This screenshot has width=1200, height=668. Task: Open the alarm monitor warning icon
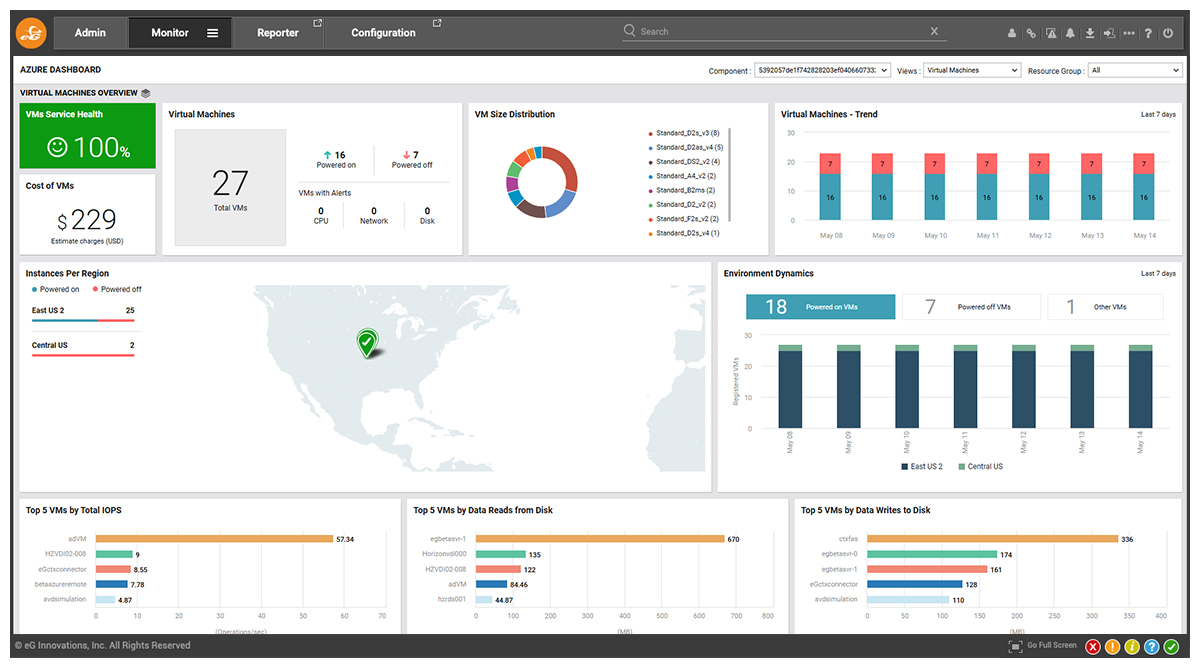click(x=1051, y=33)
